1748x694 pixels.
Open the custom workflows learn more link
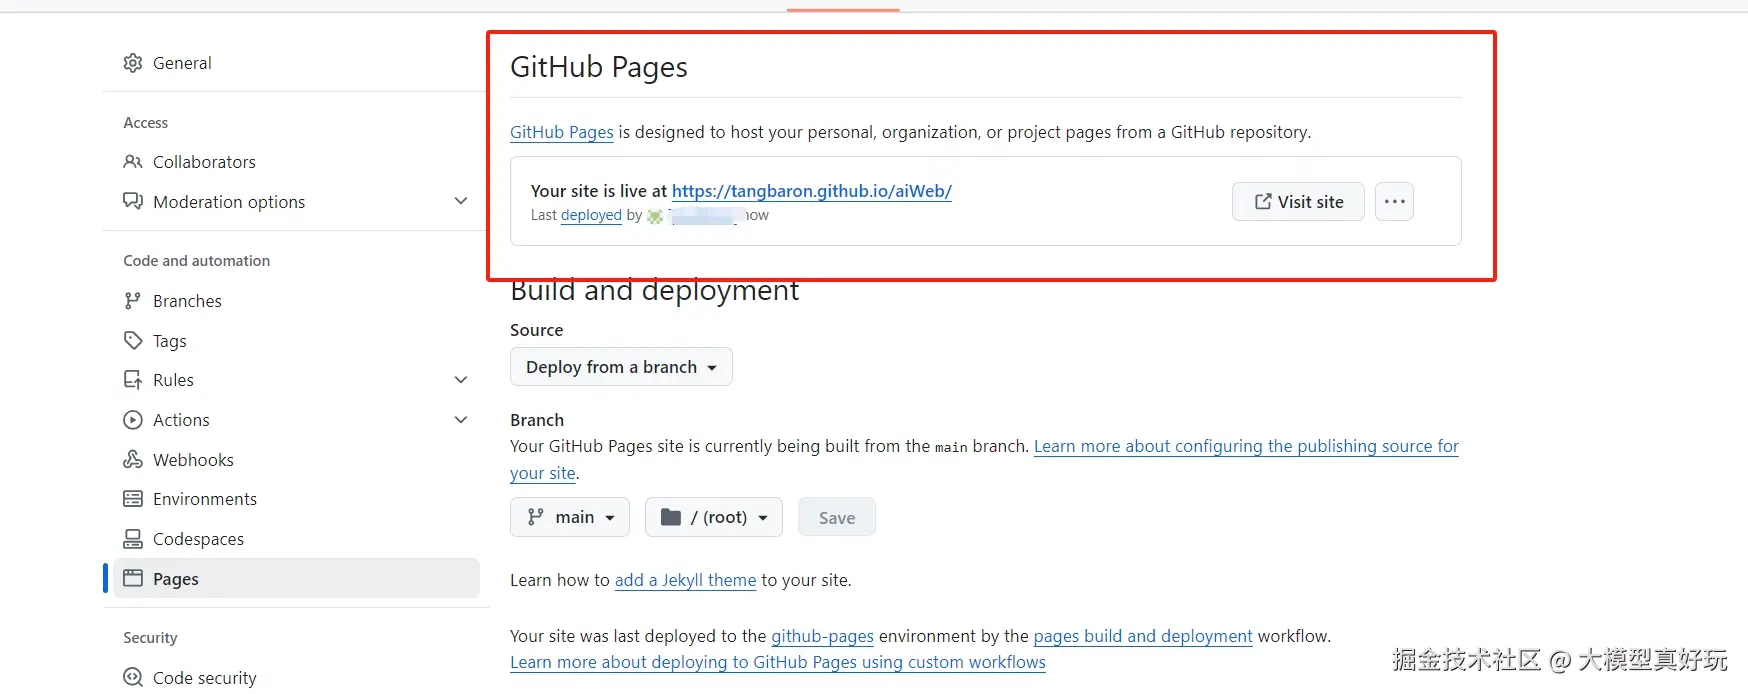tap(778, 662)
